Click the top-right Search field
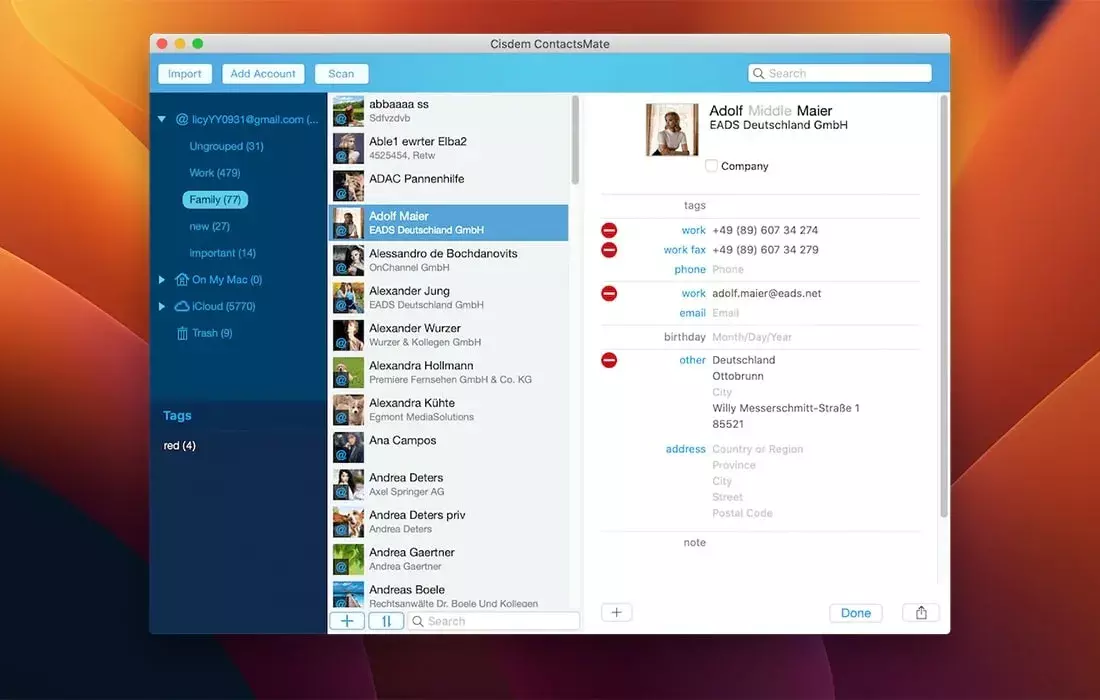This screenshot has height=700, width=1100. coord(840,74)
